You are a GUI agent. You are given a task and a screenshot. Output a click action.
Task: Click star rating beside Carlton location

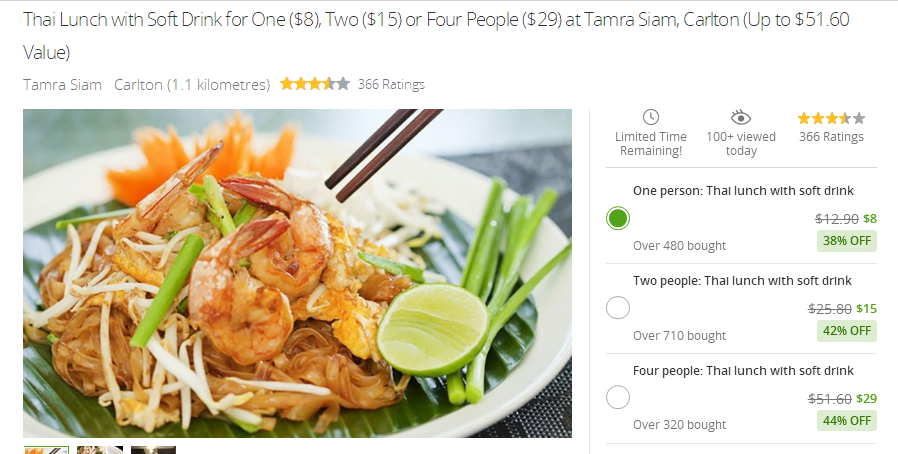[314, 84]
